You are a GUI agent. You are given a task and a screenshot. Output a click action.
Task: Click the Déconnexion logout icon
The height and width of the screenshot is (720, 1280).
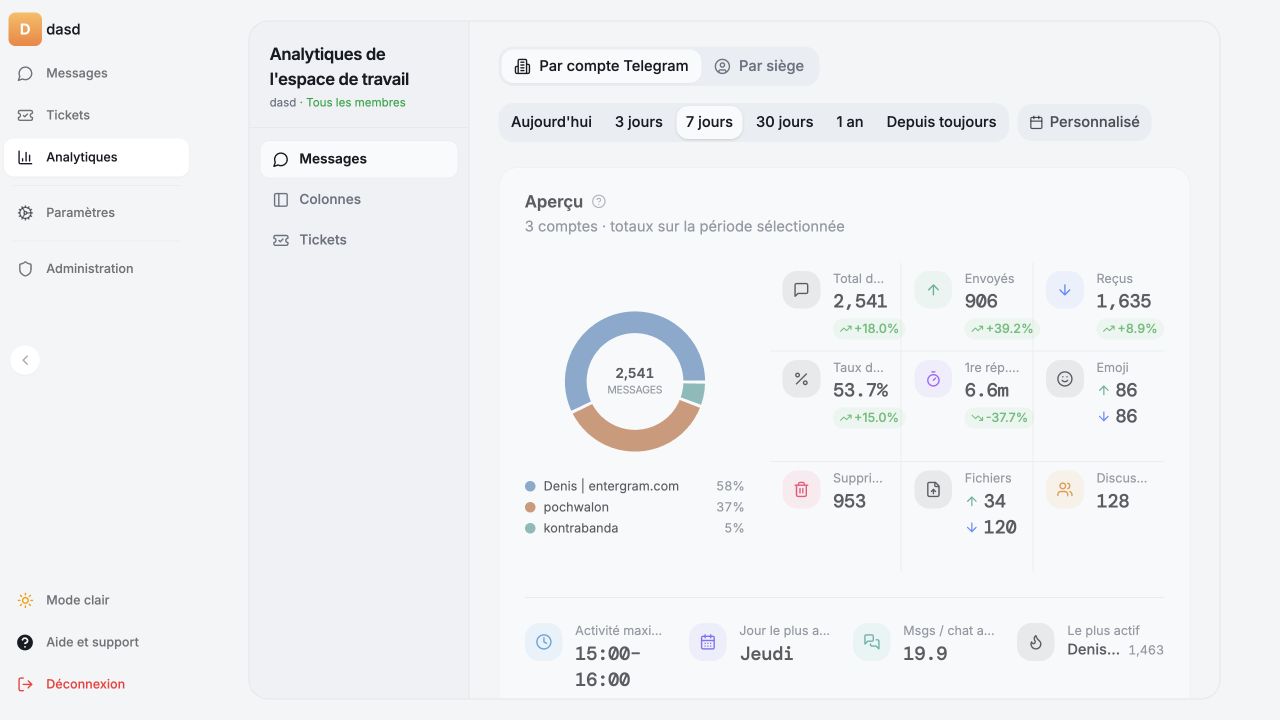click(26, 684)
